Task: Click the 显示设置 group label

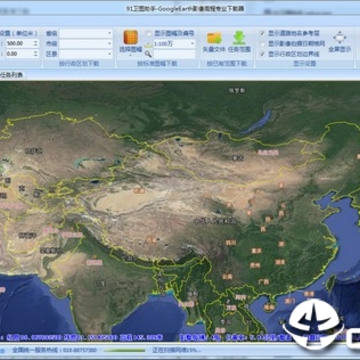Action: (x=304, y=64)
